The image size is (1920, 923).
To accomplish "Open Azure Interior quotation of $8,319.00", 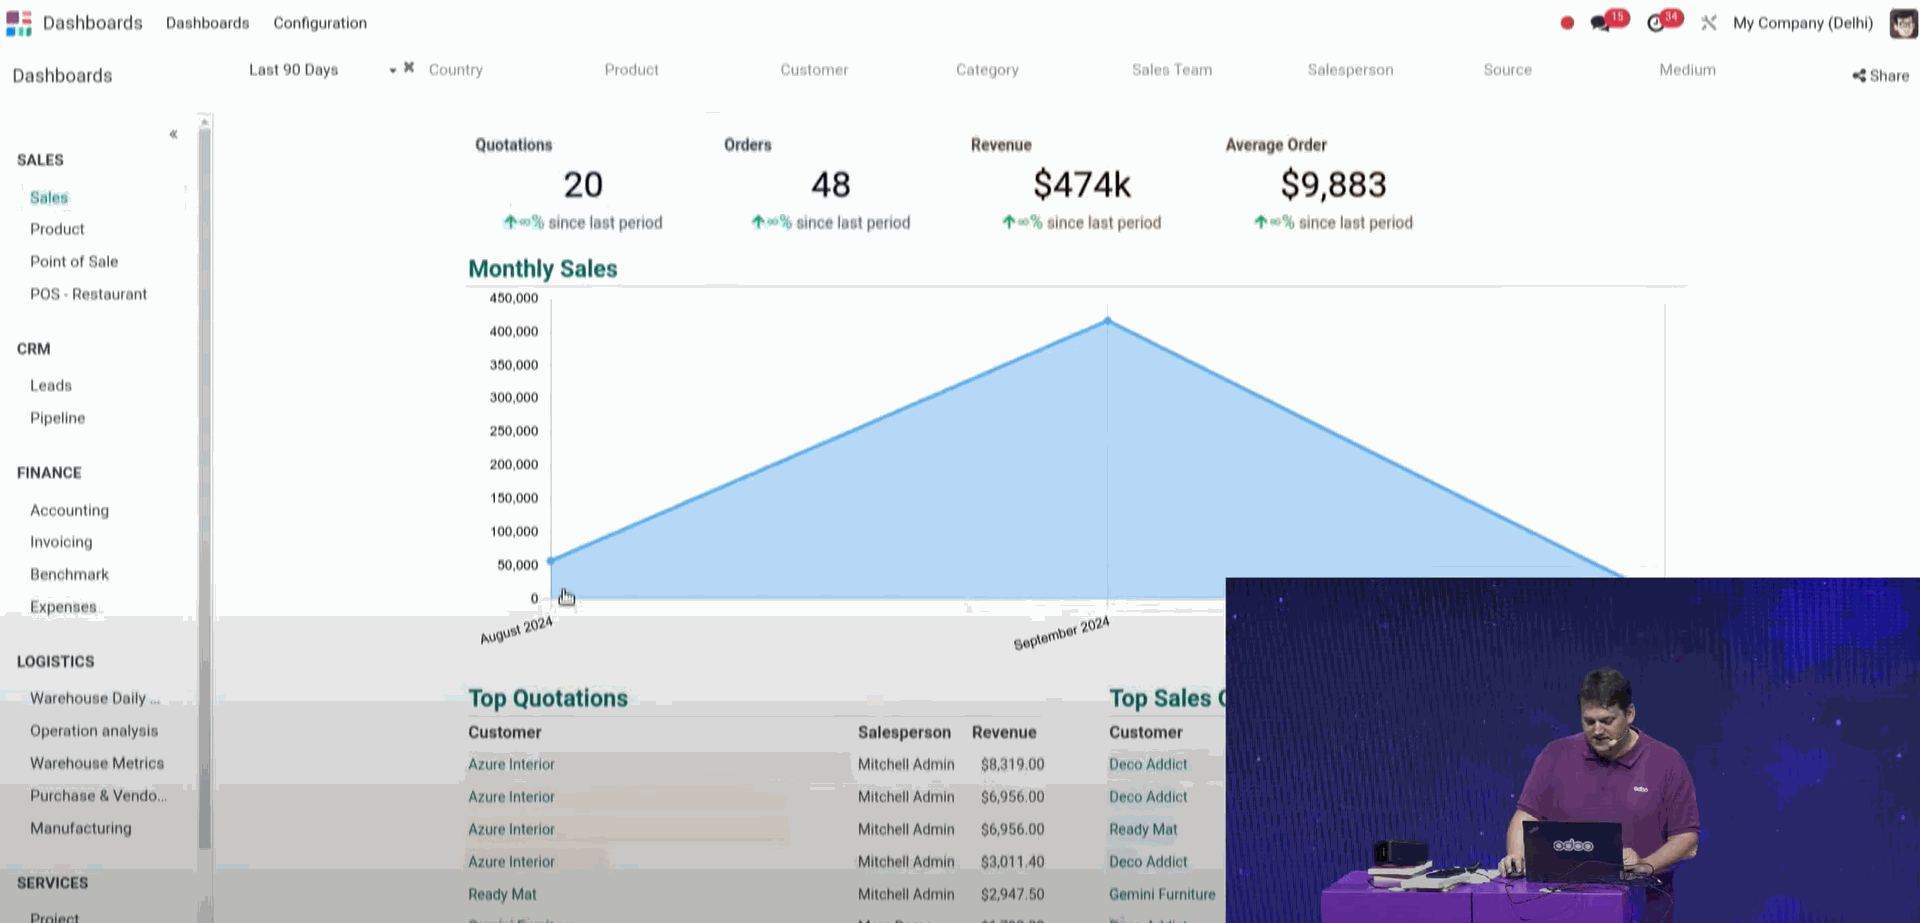I will pyautogui.click(x=511, y=764).
